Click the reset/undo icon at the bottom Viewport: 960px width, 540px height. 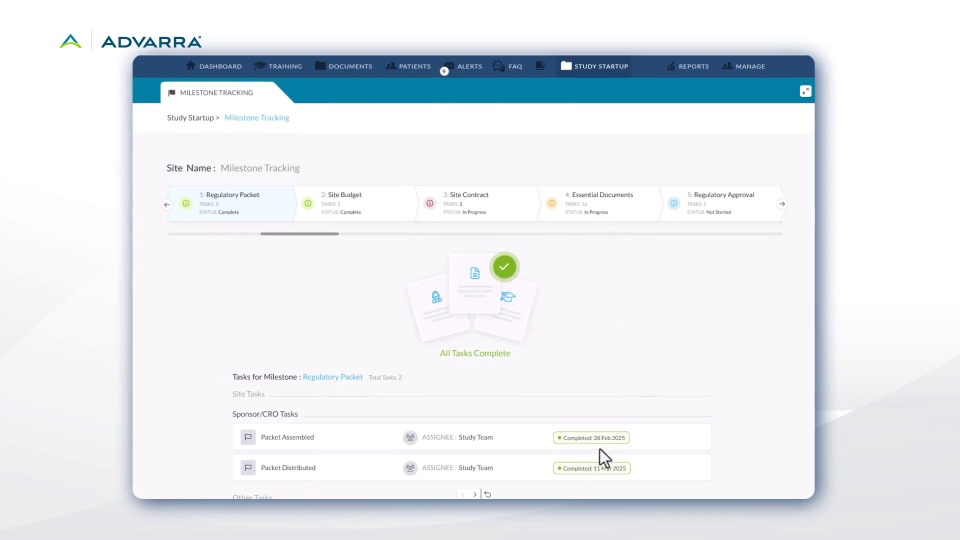[487, 494]
